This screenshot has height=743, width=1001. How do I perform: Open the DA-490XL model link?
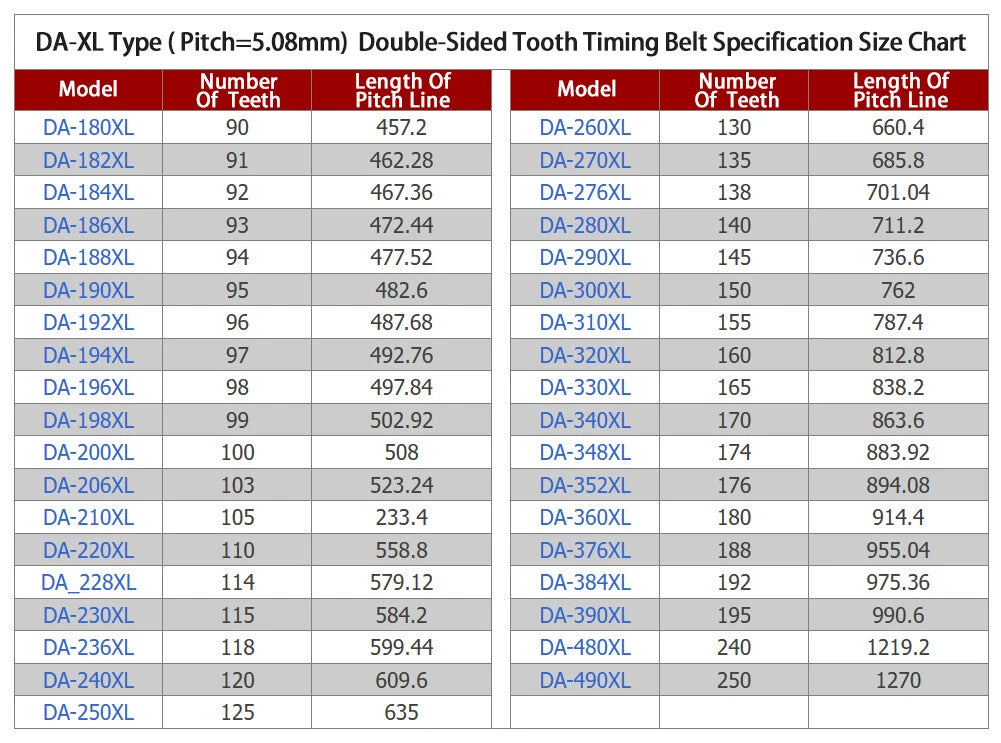[x=585, y=680]
